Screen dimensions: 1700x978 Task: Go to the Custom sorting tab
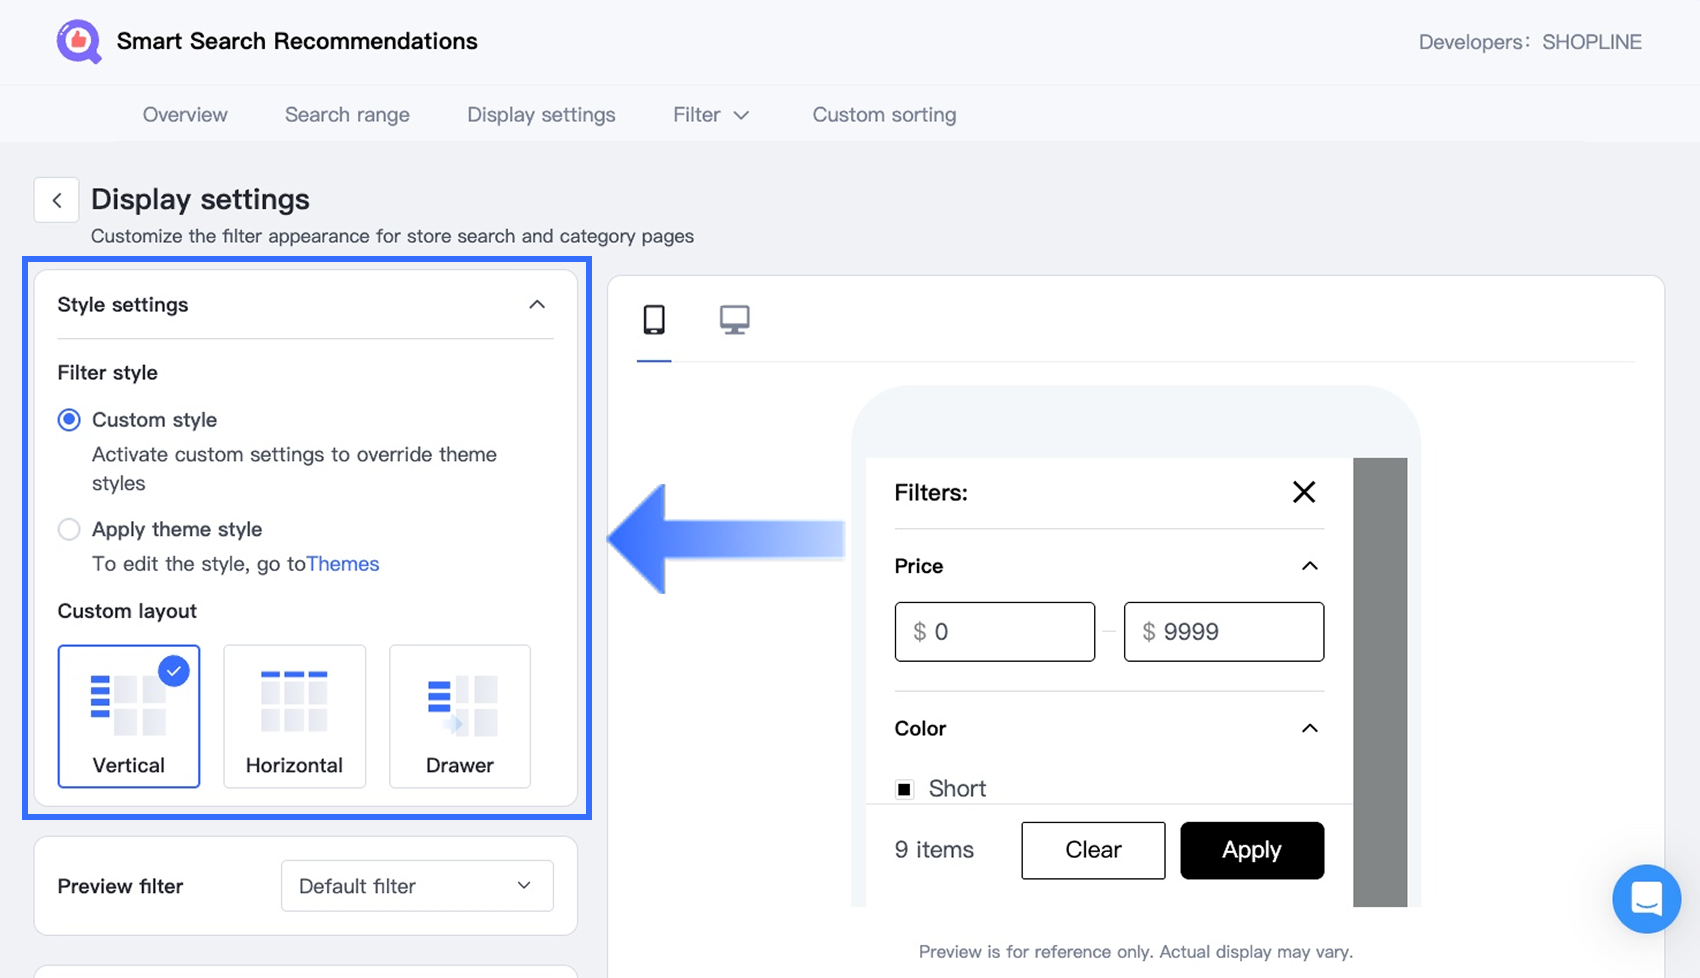click(884, 115)
